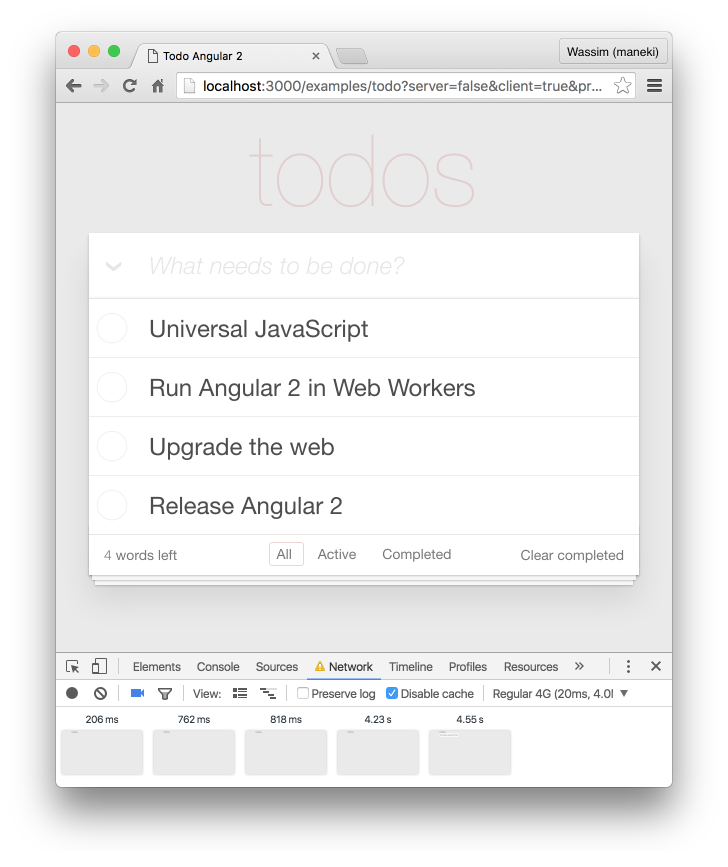Viewport: 728px width, 867px height.
Task: Toggle the DevTools device mode icon
Action: pyautogui.click(x=99, y=666)
